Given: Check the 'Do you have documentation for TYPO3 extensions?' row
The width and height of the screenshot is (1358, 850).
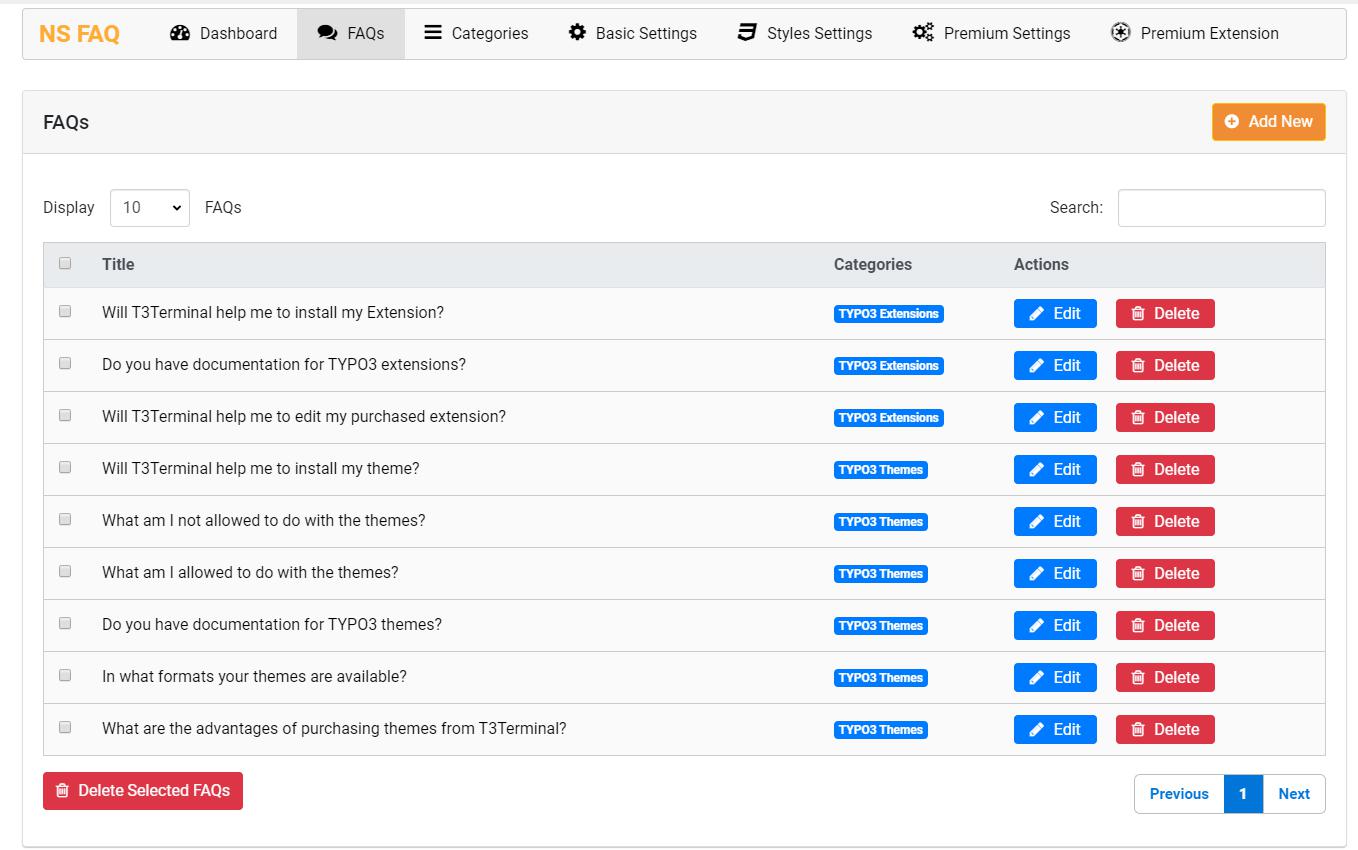Looking at the screenshot, I should point(65,363).
